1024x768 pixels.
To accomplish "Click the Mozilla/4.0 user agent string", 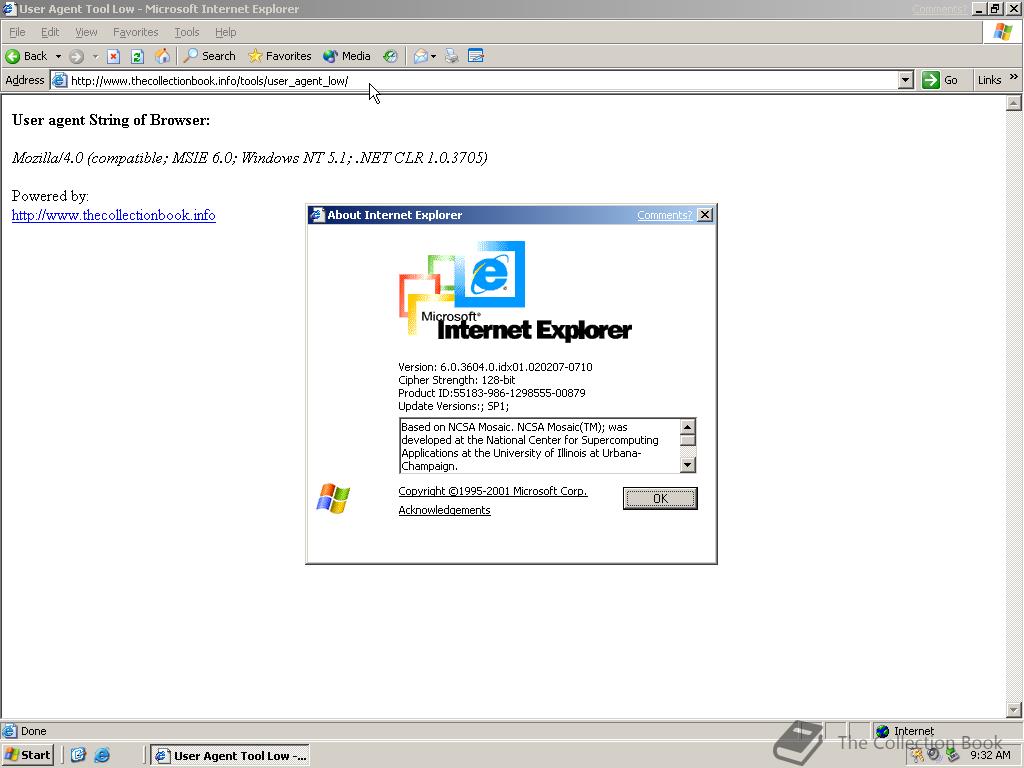I will click(249, 158).
